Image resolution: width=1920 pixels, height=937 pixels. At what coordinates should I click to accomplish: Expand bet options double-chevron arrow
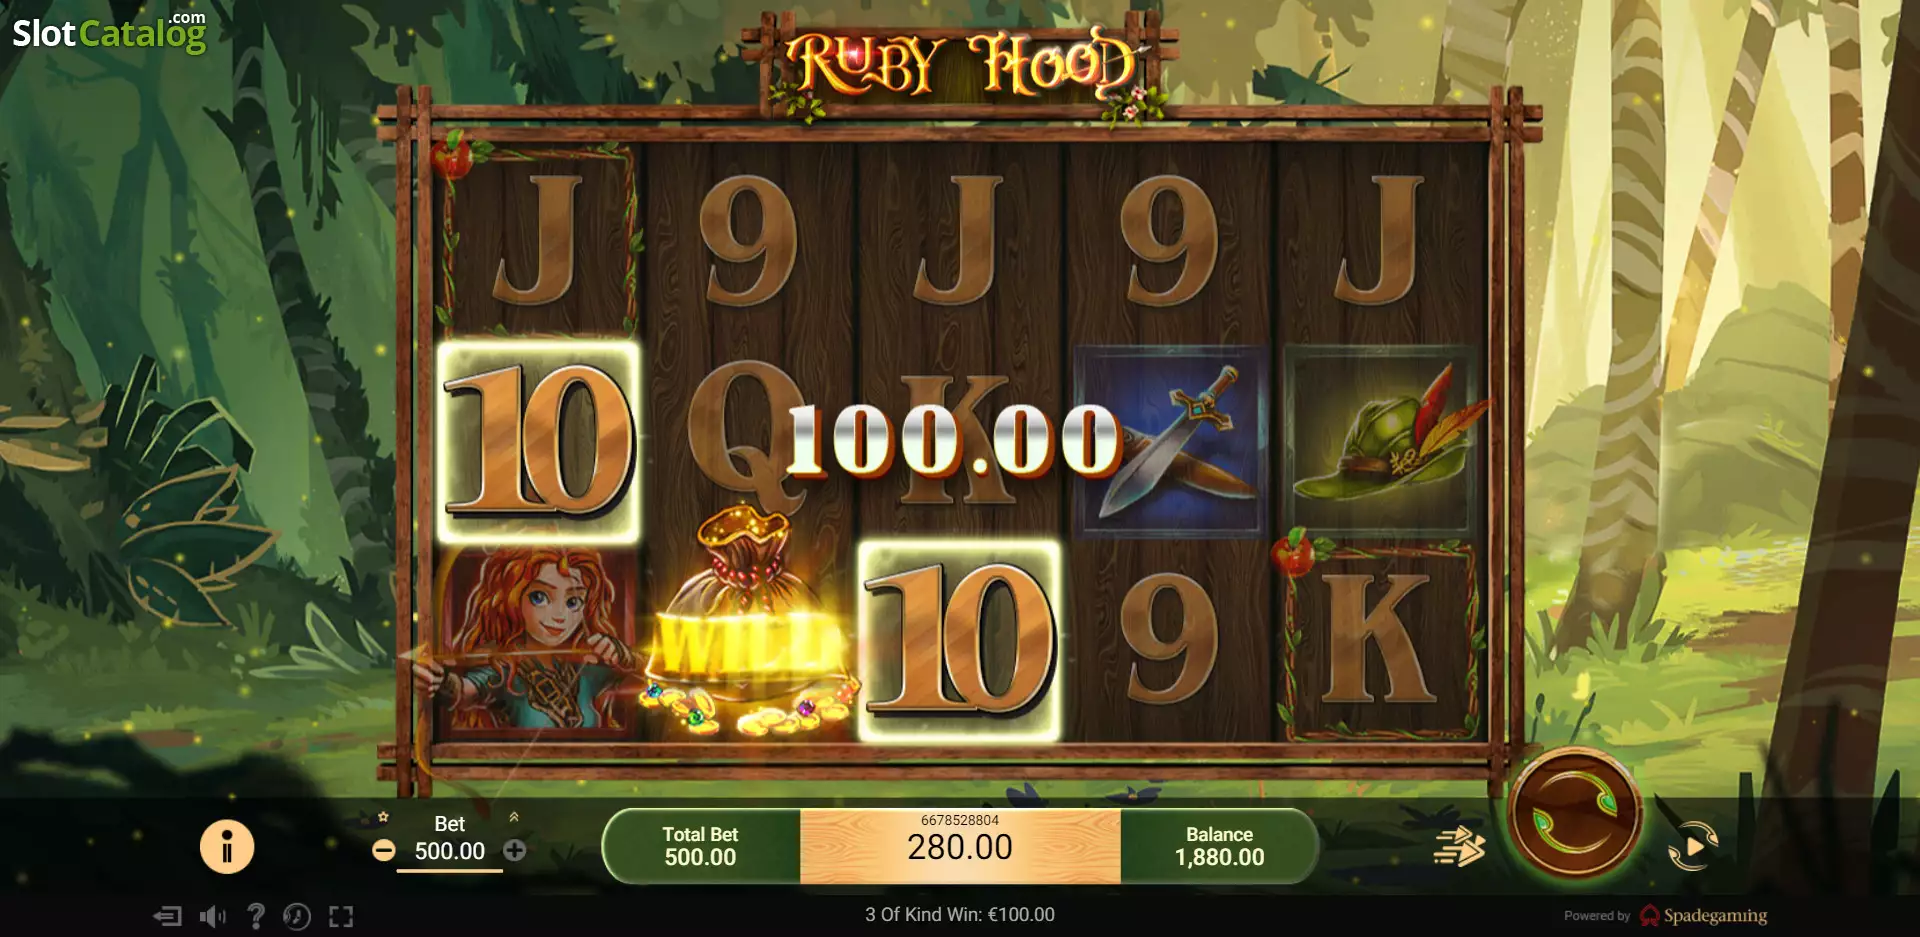tap(514, 817)
